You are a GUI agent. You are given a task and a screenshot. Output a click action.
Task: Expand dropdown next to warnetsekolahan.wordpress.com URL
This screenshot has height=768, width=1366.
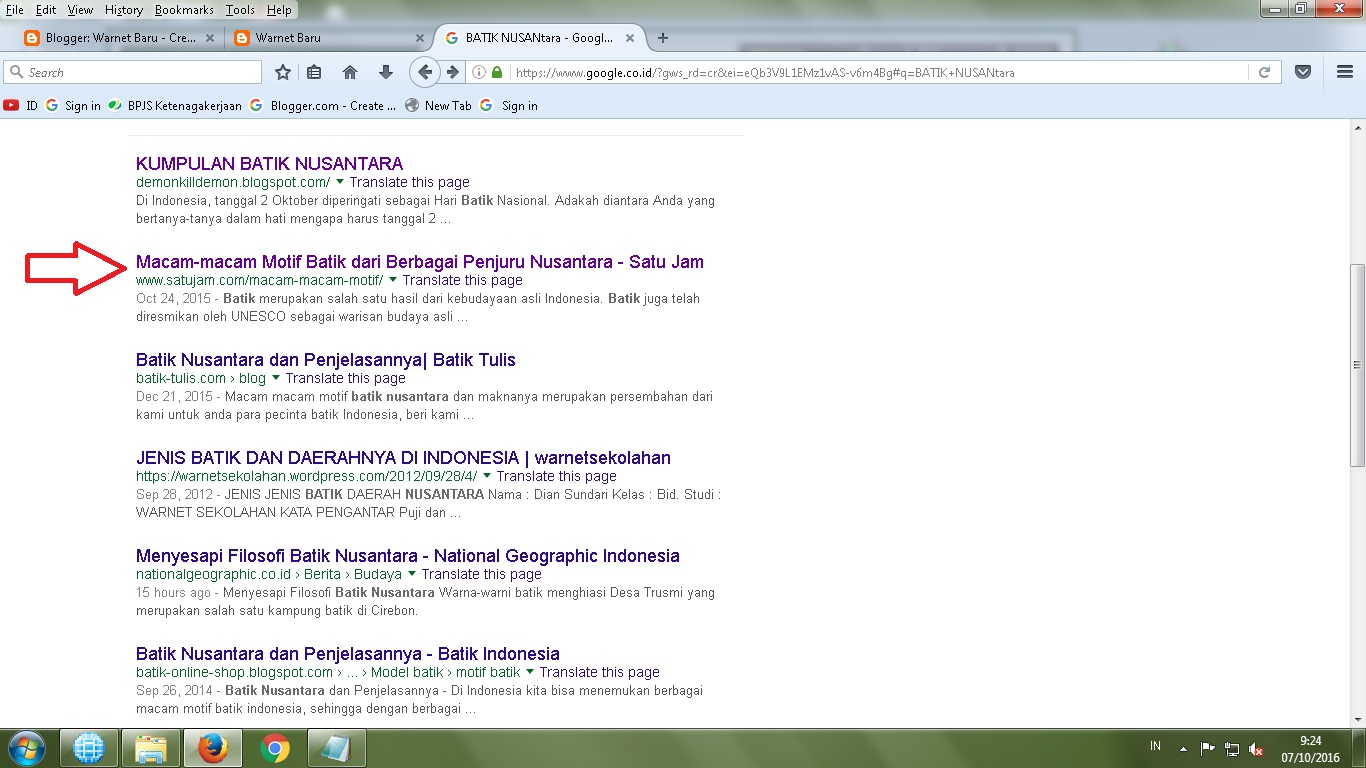487,476
